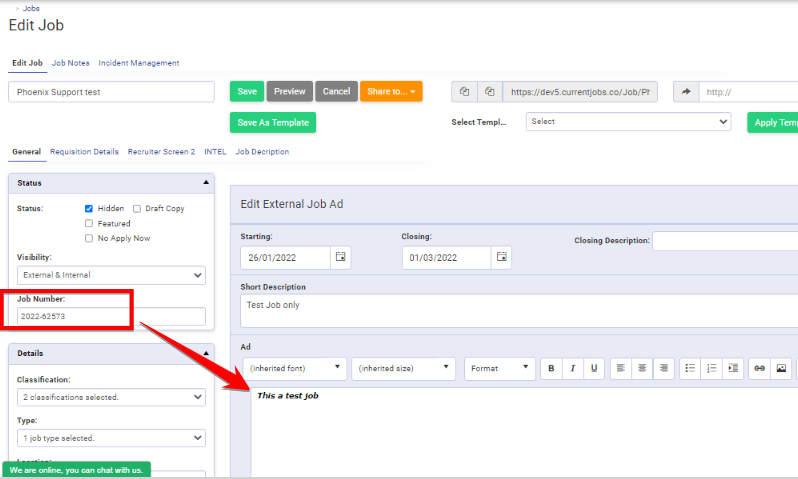Enable the Featured checkbox
The image size is (798, 479).
tap(89, 223)
